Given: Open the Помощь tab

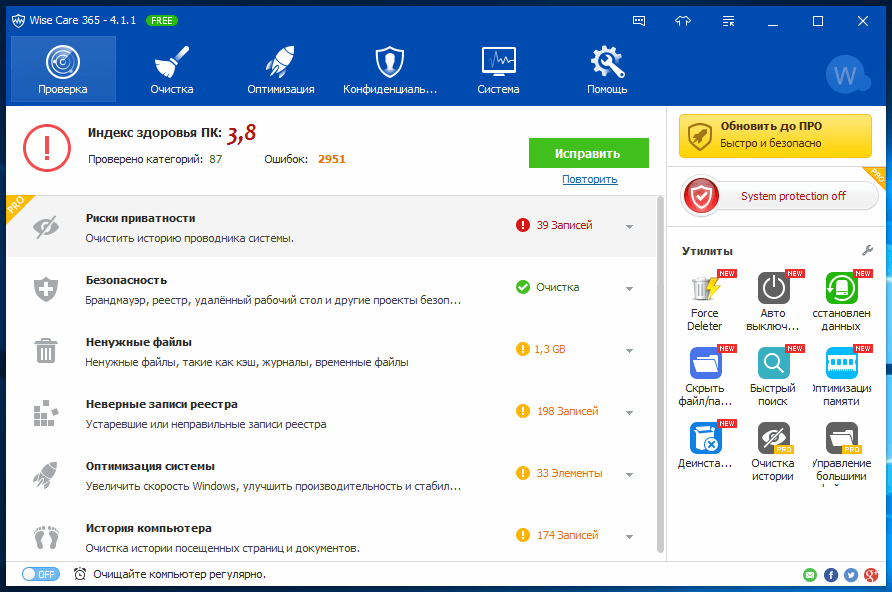Looking at the screenshot, I should click(x=607, y=69).
